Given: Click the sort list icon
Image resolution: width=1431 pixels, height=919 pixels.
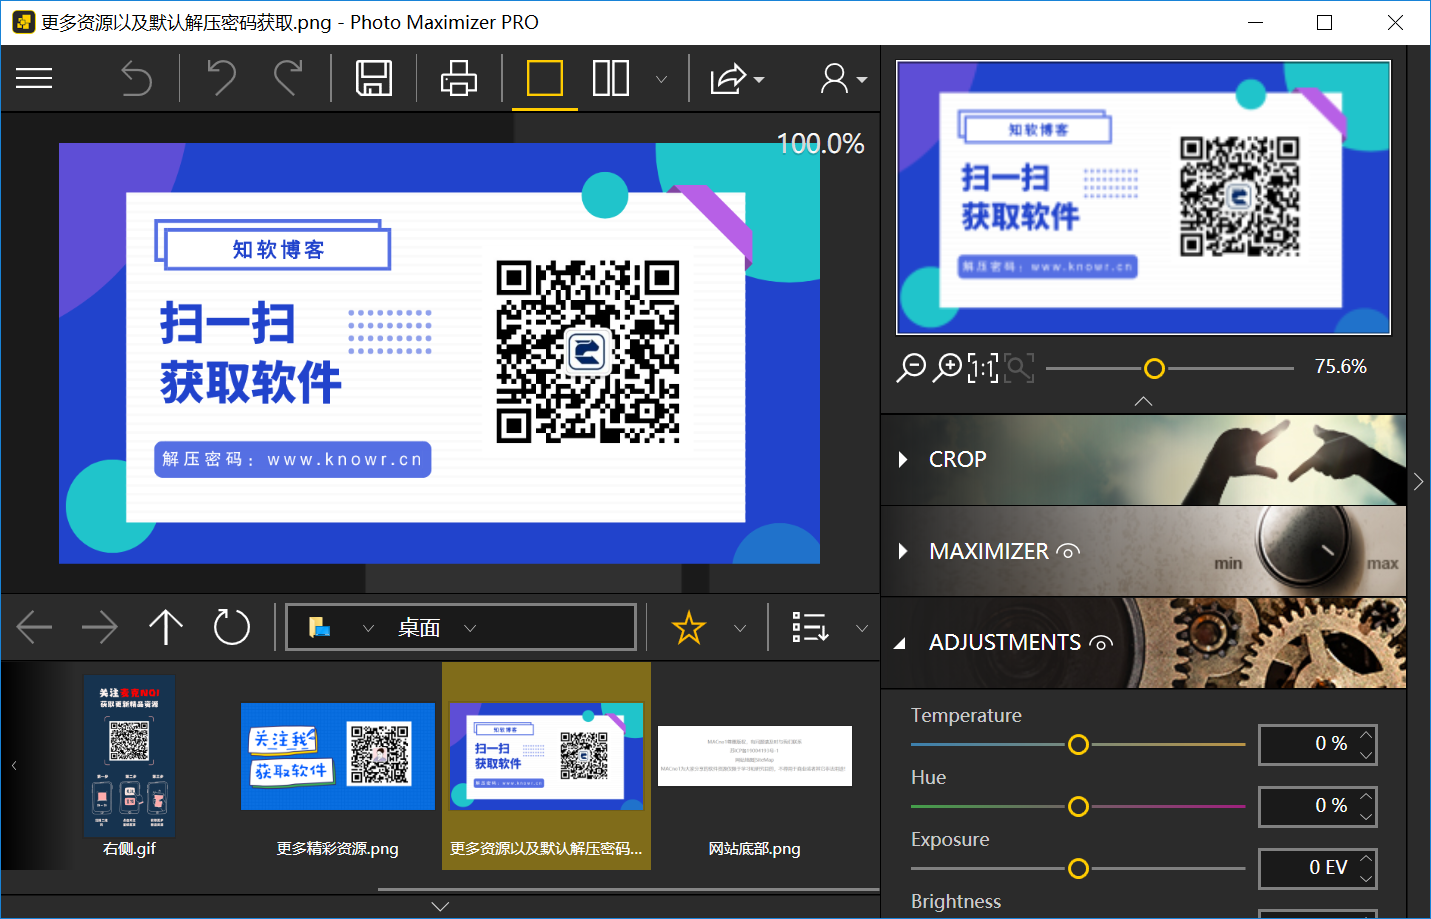Looking at the screenshot, I should [810, 628].
